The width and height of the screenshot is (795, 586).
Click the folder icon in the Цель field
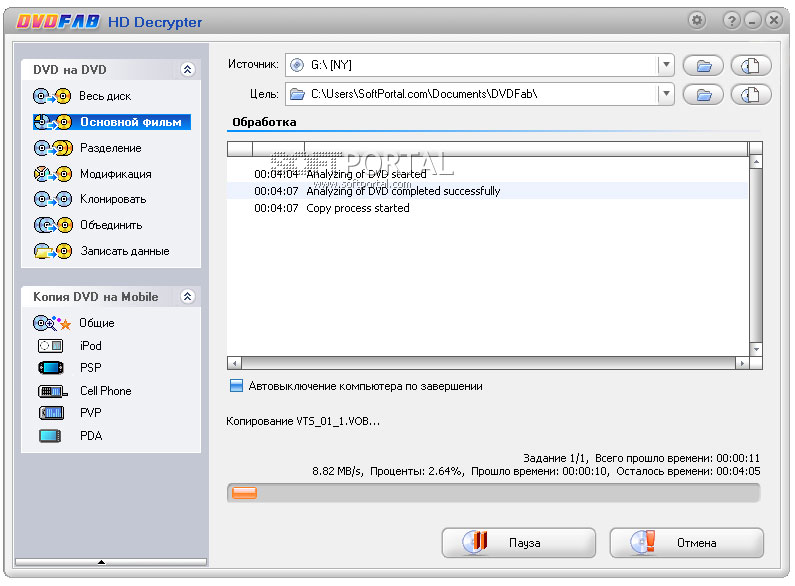(297, 94)
